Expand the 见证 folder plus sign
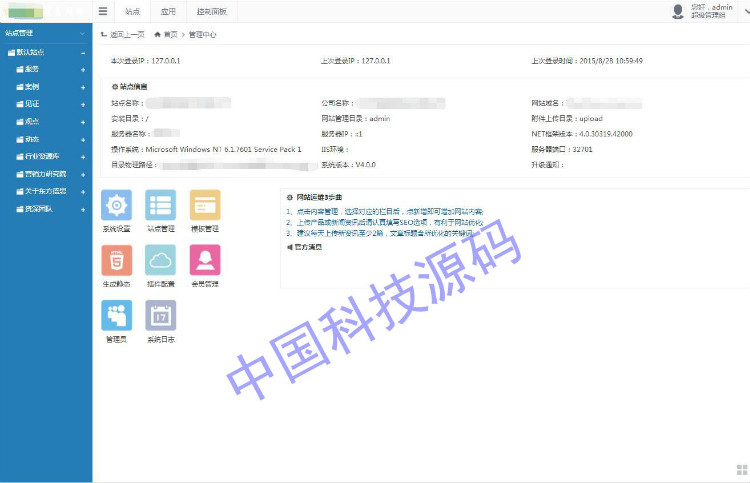The width and height of the screenshot is (750, 483). pos(83,105)
